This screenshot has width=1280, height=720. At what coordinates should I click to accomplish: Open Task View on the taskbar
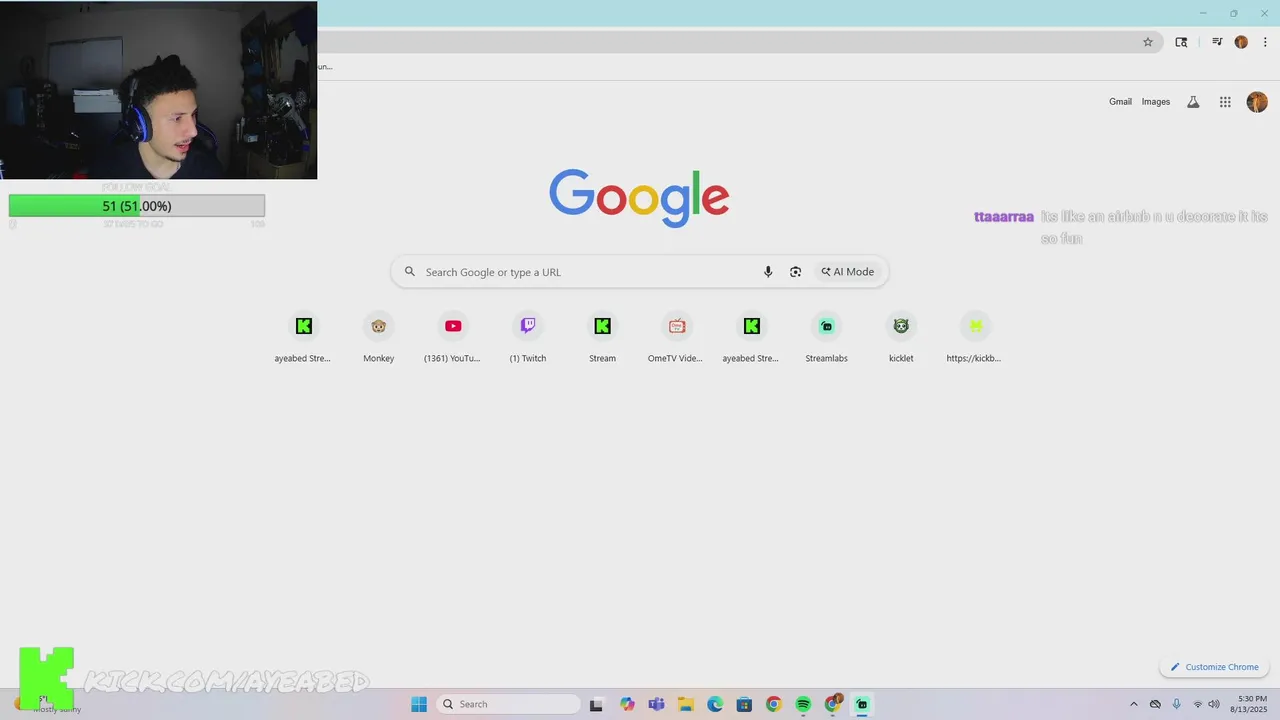(596, 704)
